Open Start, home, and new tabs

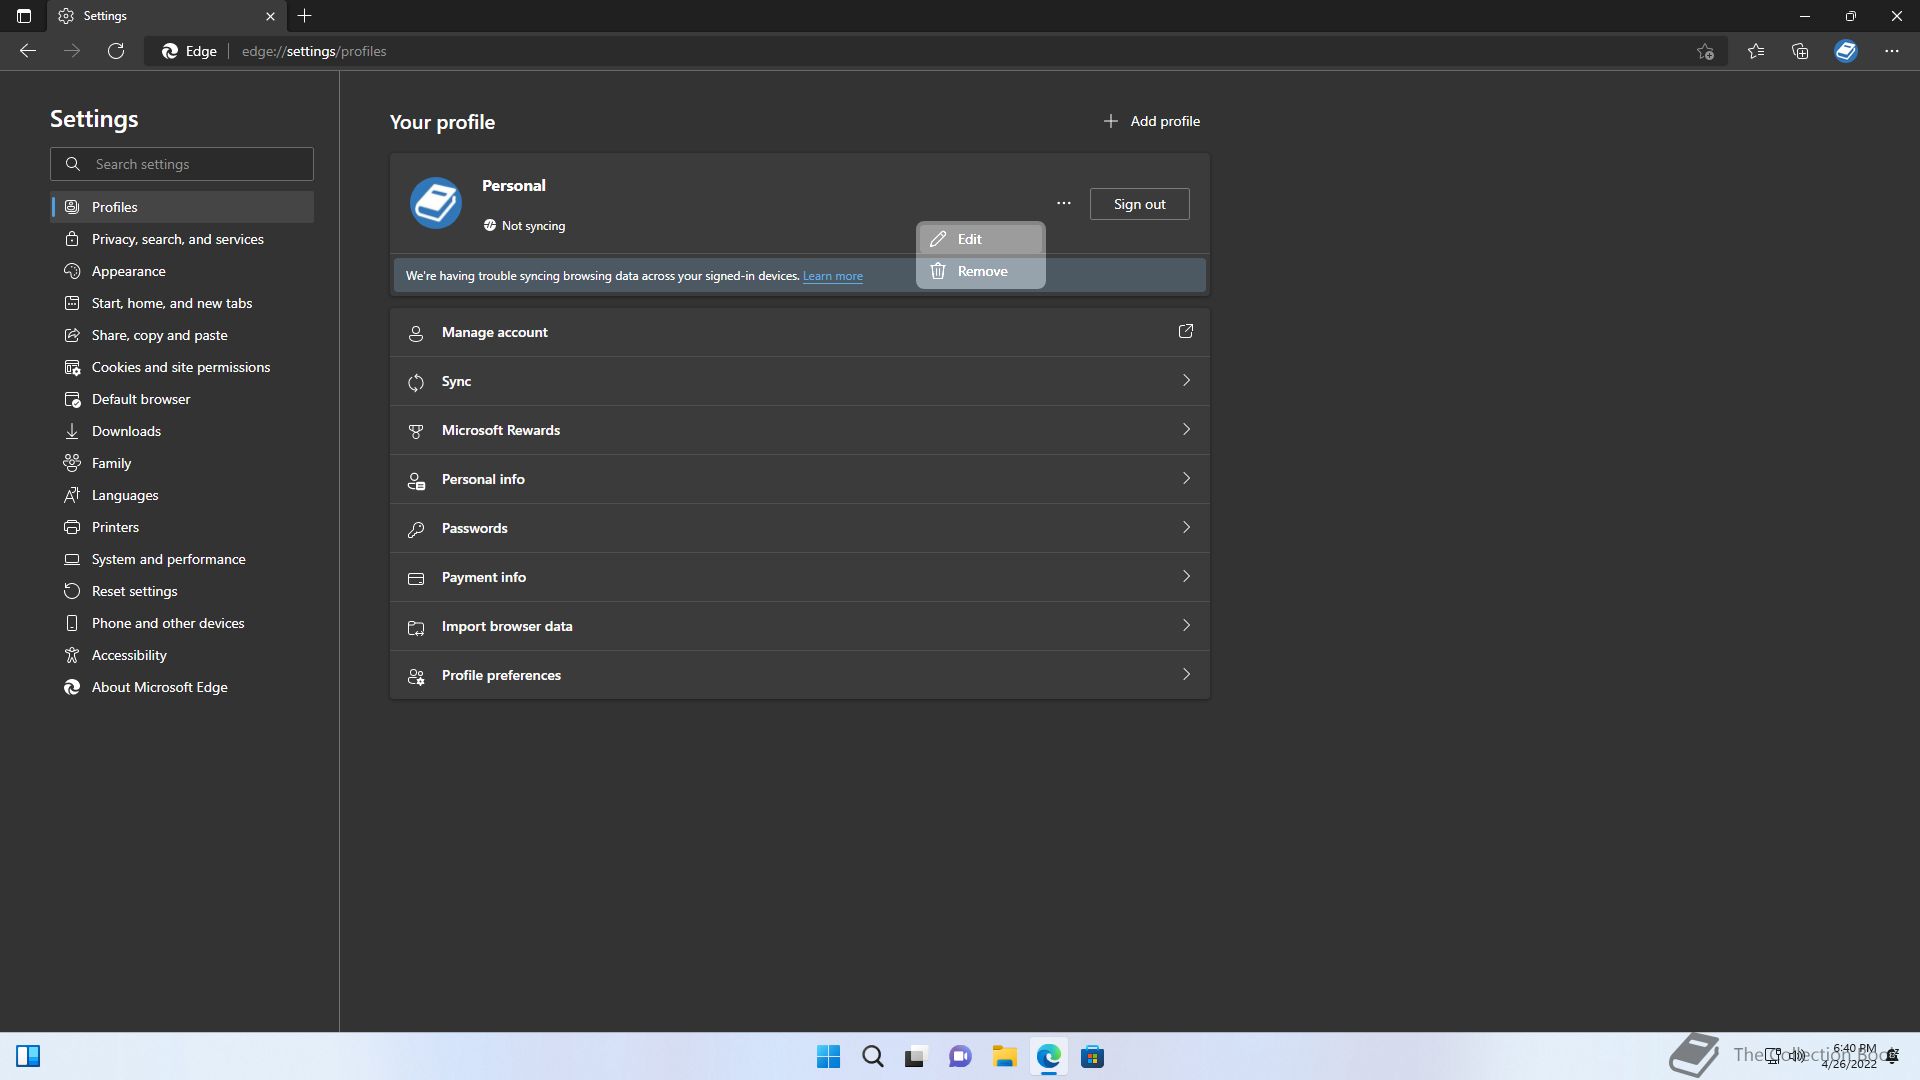coord(182,303)
